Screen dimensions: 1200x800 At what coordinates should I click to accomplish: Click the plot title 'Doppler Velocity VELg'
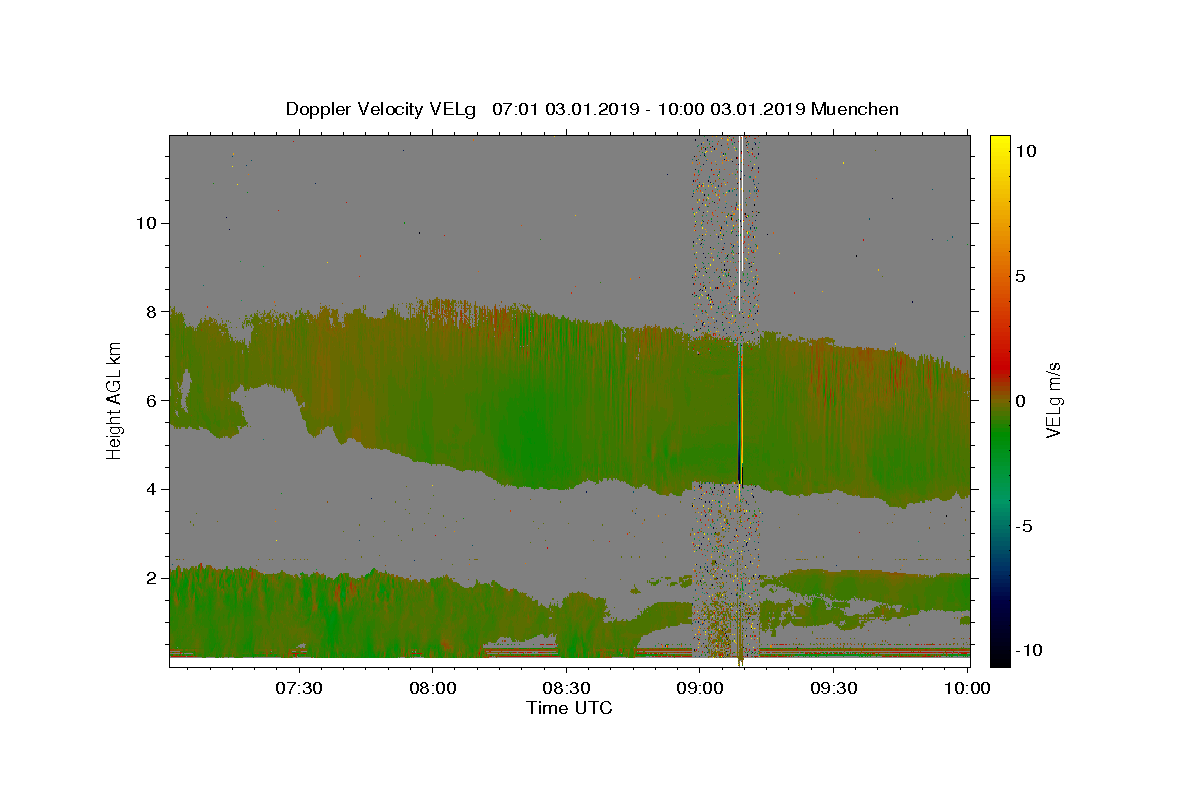coord(381,109)
